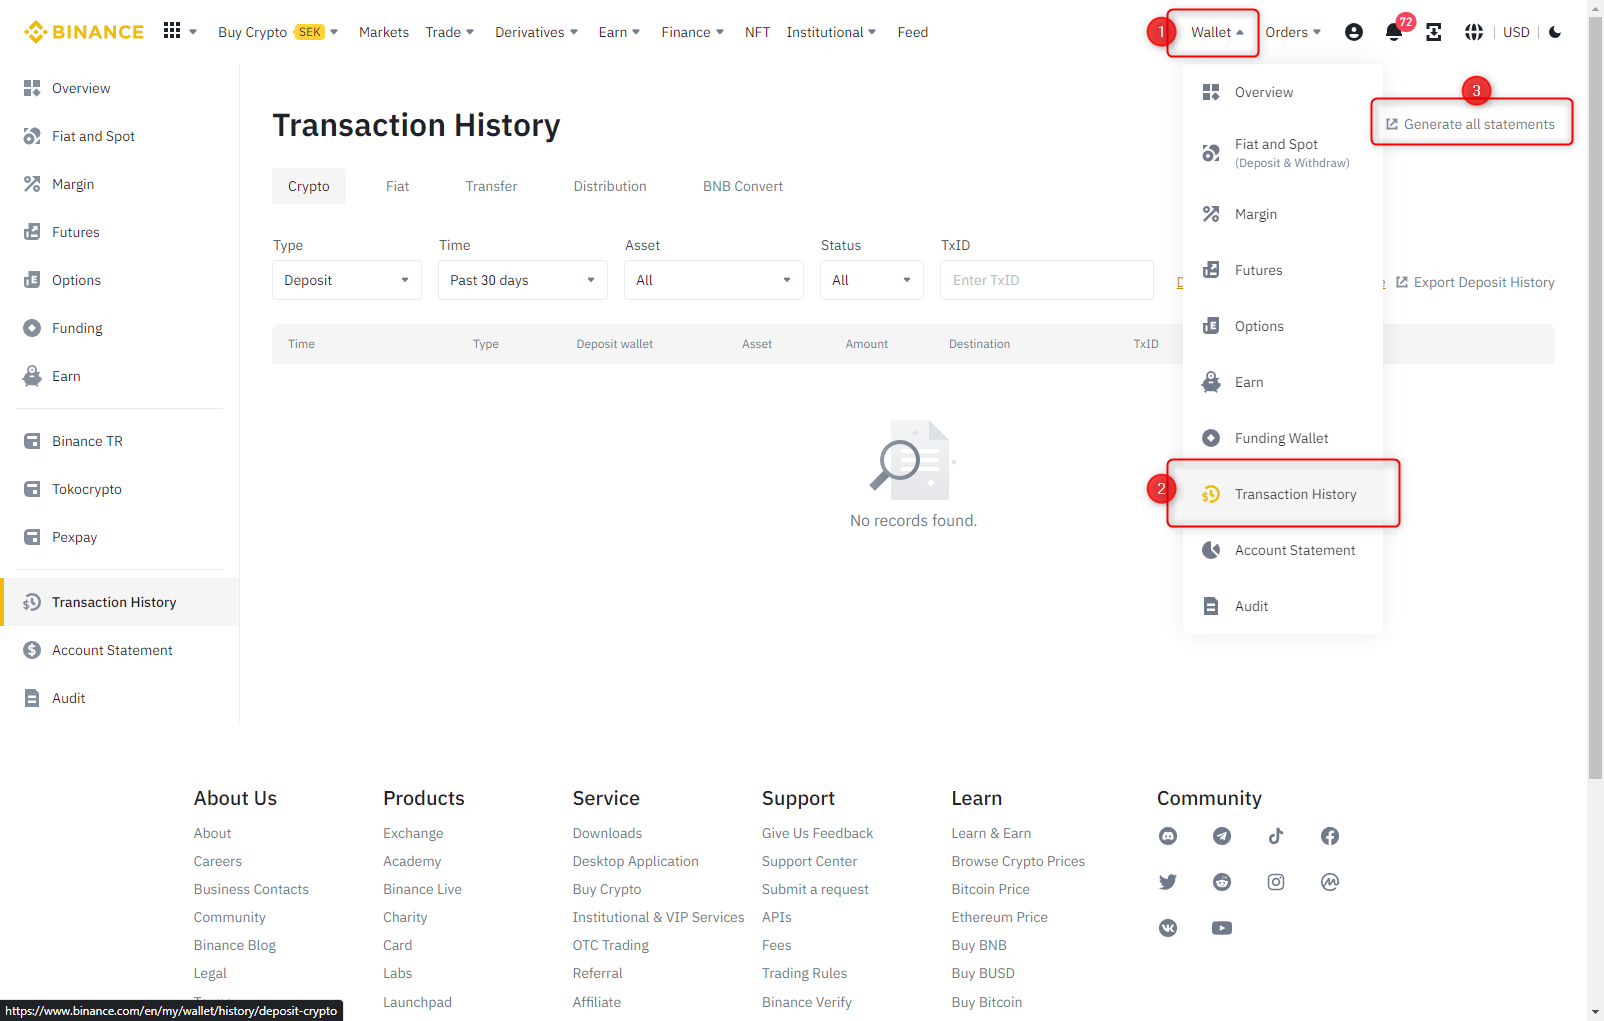Open CoinMarketCap community icon

(1330, 882)
